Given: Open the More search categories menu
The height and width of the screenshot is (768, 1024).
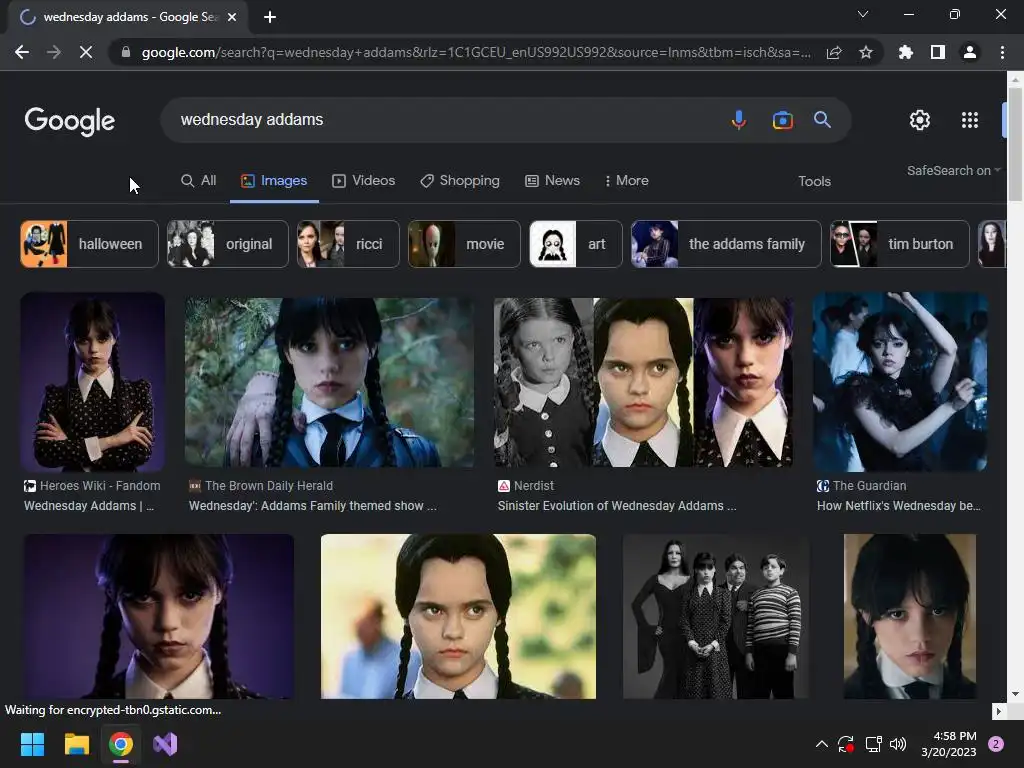Looking at the screenshot, I should click(x=626, y=181).
